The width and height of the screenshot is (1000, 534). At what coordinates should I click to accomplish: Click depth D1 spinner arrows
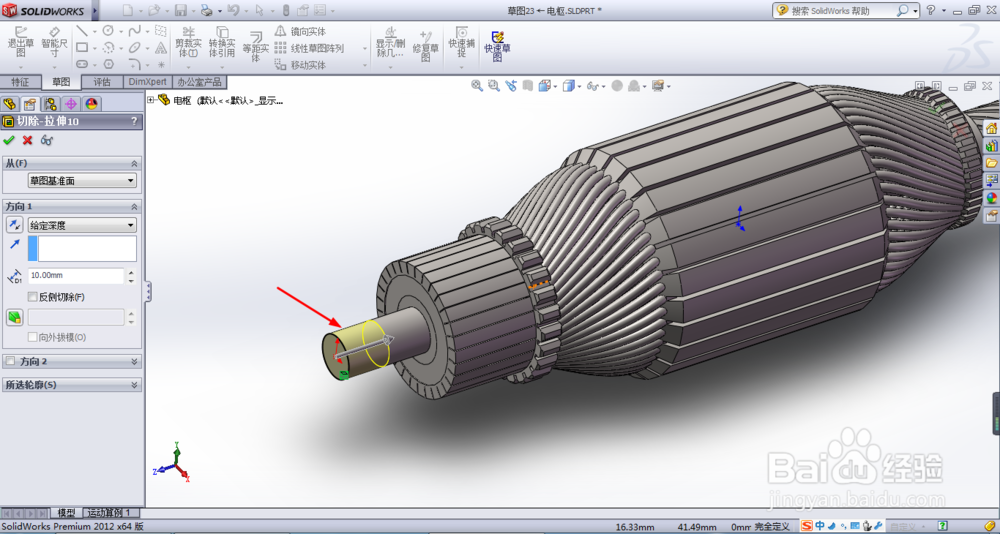pyautogui.click(x=131, y=276)
